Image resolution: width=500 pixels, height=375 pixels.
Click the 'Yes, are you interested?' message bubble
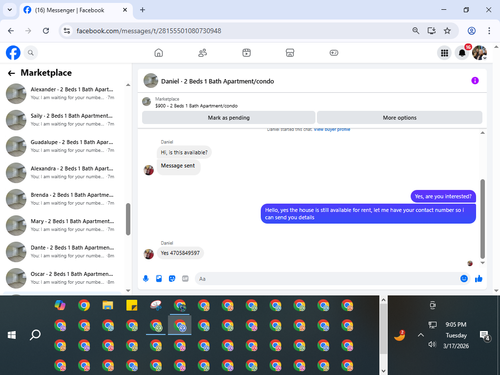coord(443,196)
